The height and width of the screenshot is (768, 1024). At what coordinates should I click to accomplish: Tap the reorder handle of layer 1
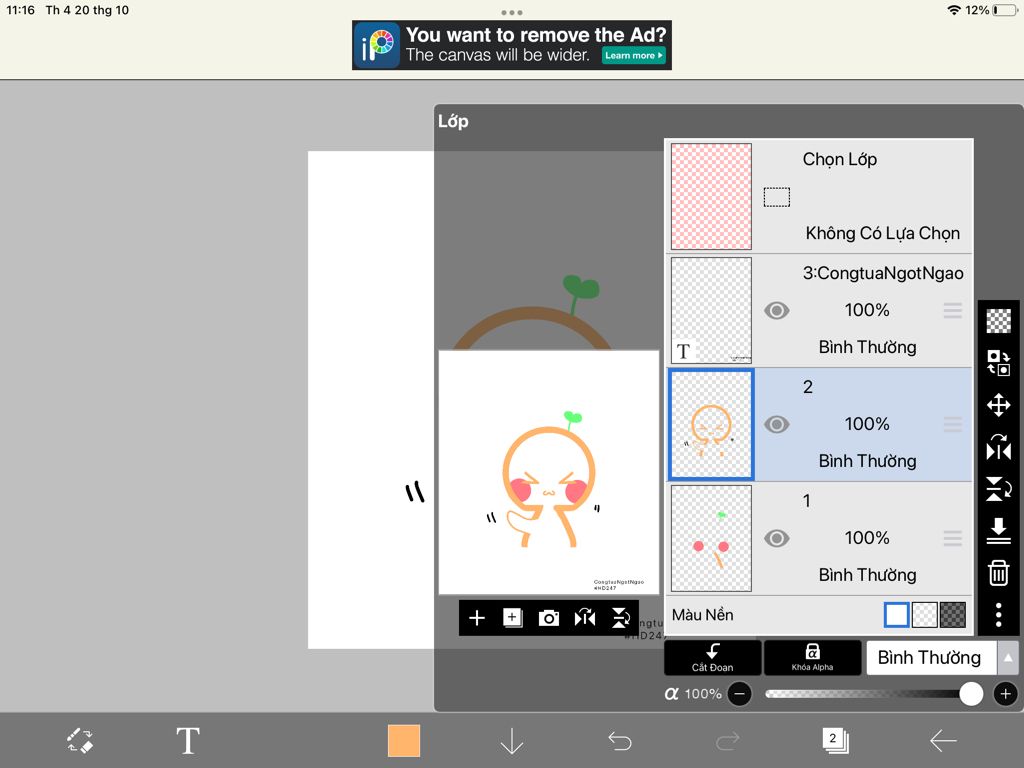(x=953, y=538)
